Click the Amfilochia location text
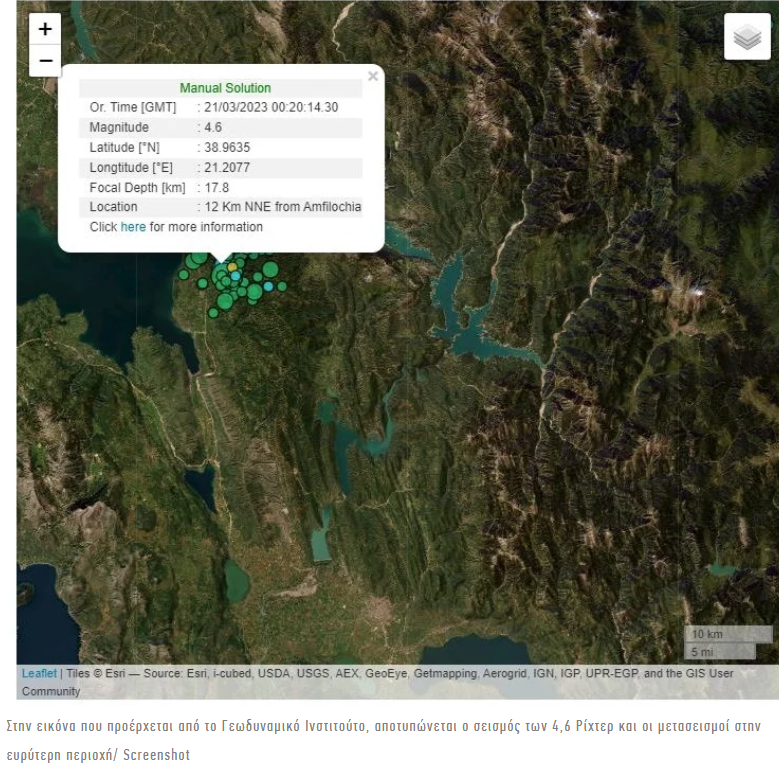This screenshot has width=779, height=775. pyautogui.click(x=282, y=207)
